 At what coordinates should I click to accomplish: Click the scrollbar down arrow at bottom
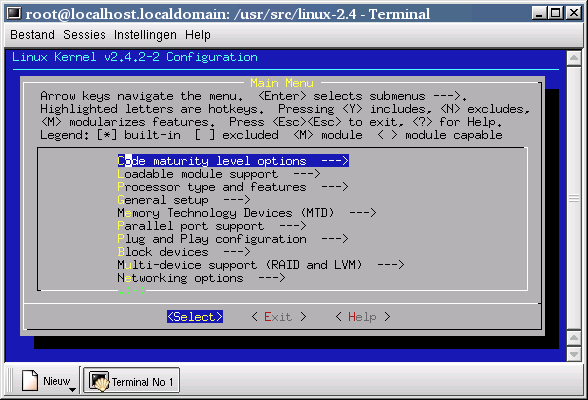pos(574,354)
